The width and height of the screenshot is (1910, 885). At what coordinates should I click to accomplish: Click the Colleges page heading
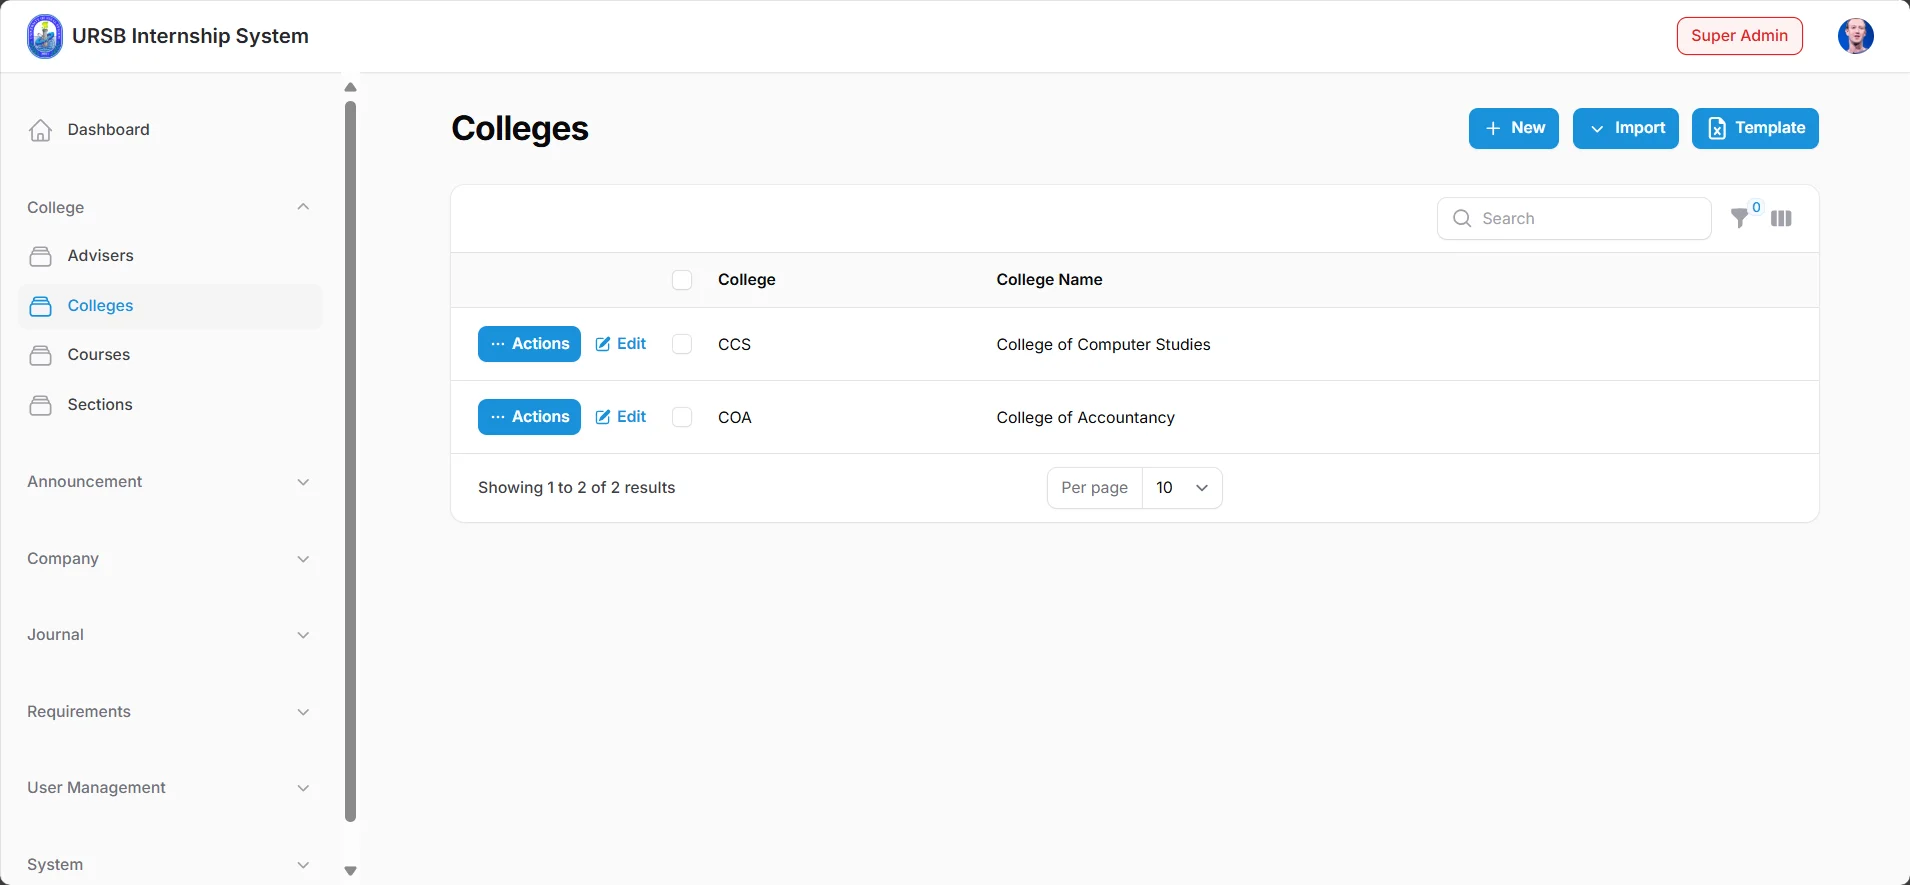520,128
